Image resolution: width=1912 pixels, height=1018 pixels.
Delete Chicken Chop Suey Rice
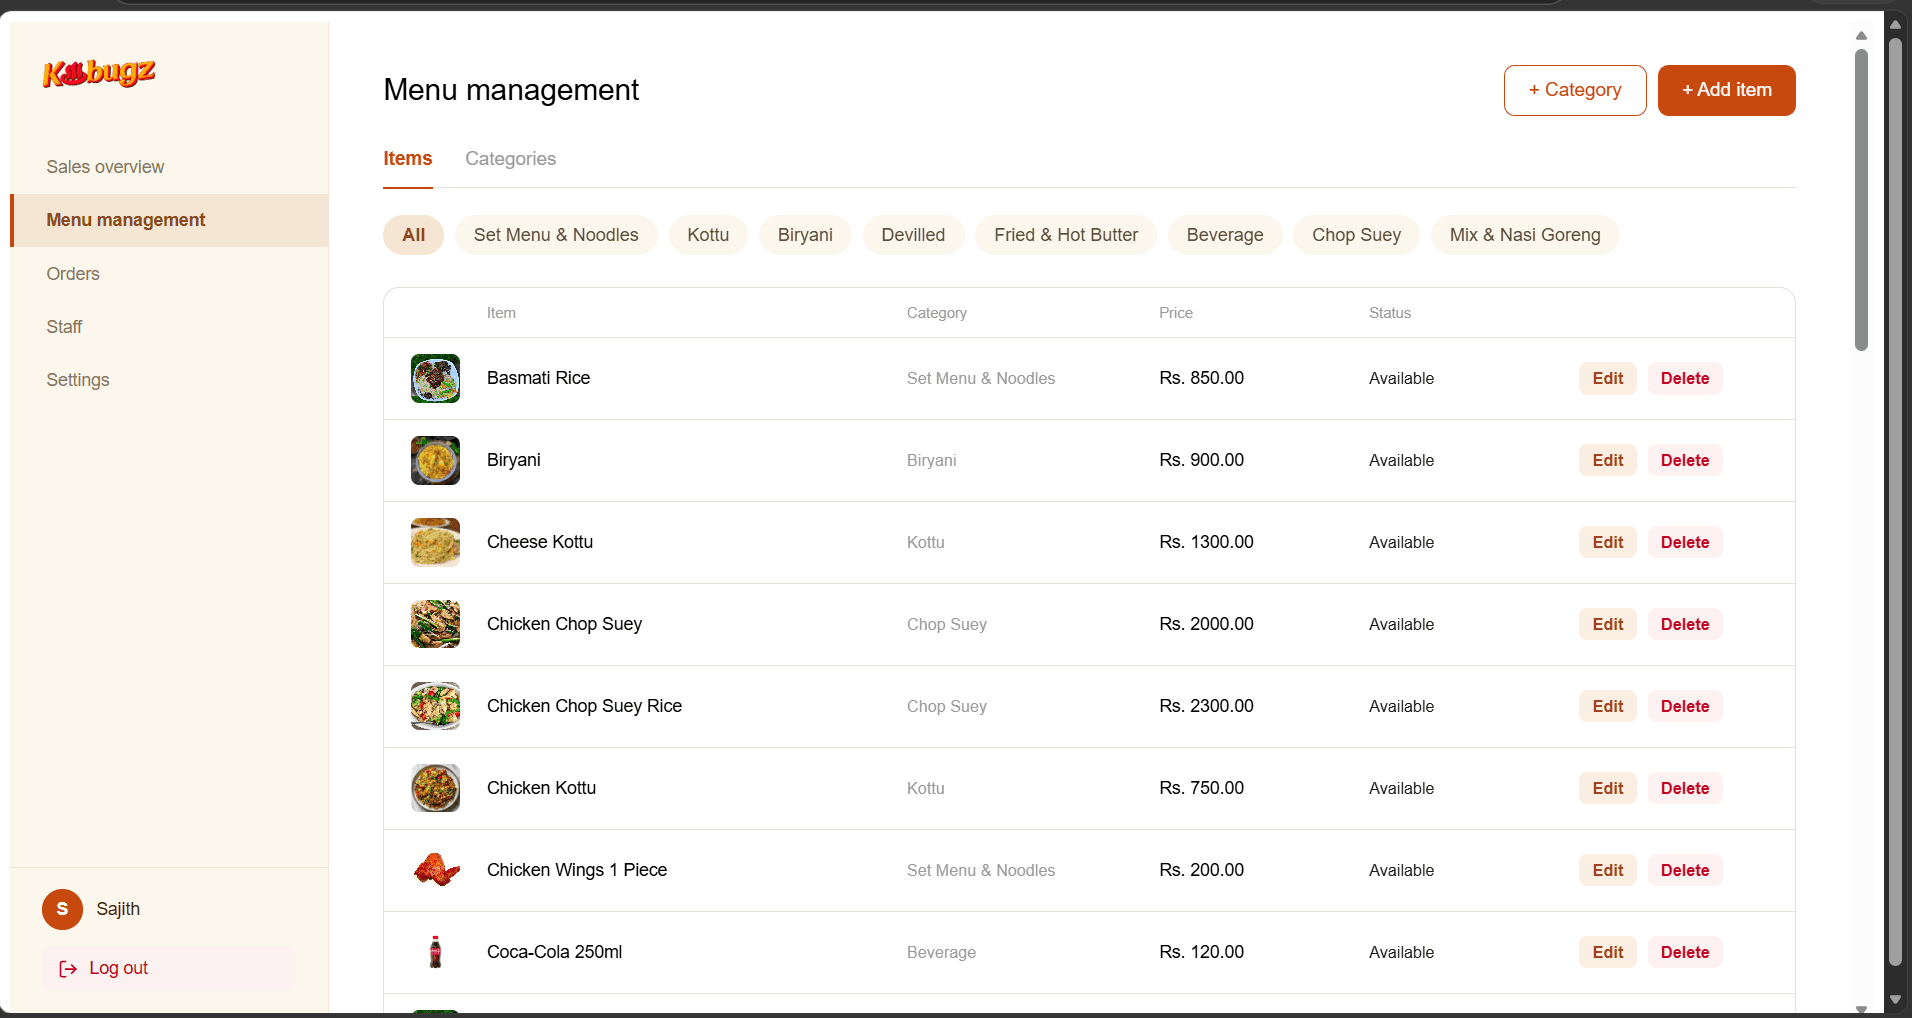click(x=1685, y=706)
